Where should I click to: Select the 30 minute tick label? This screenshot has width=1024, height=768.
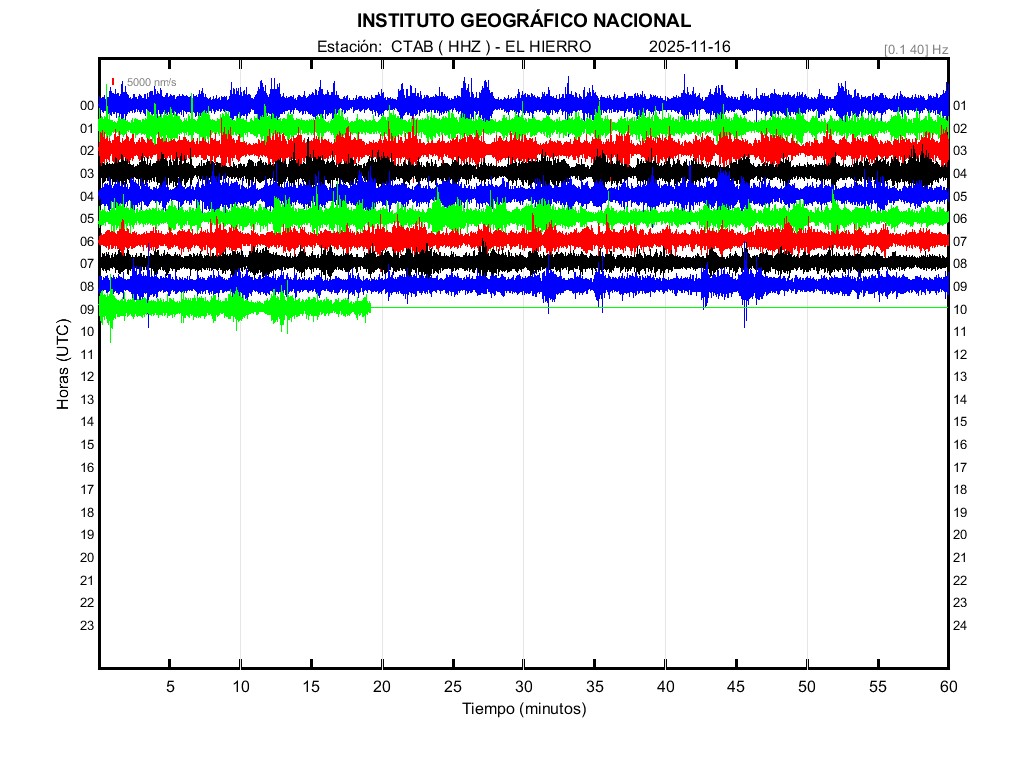pos(523,687)
